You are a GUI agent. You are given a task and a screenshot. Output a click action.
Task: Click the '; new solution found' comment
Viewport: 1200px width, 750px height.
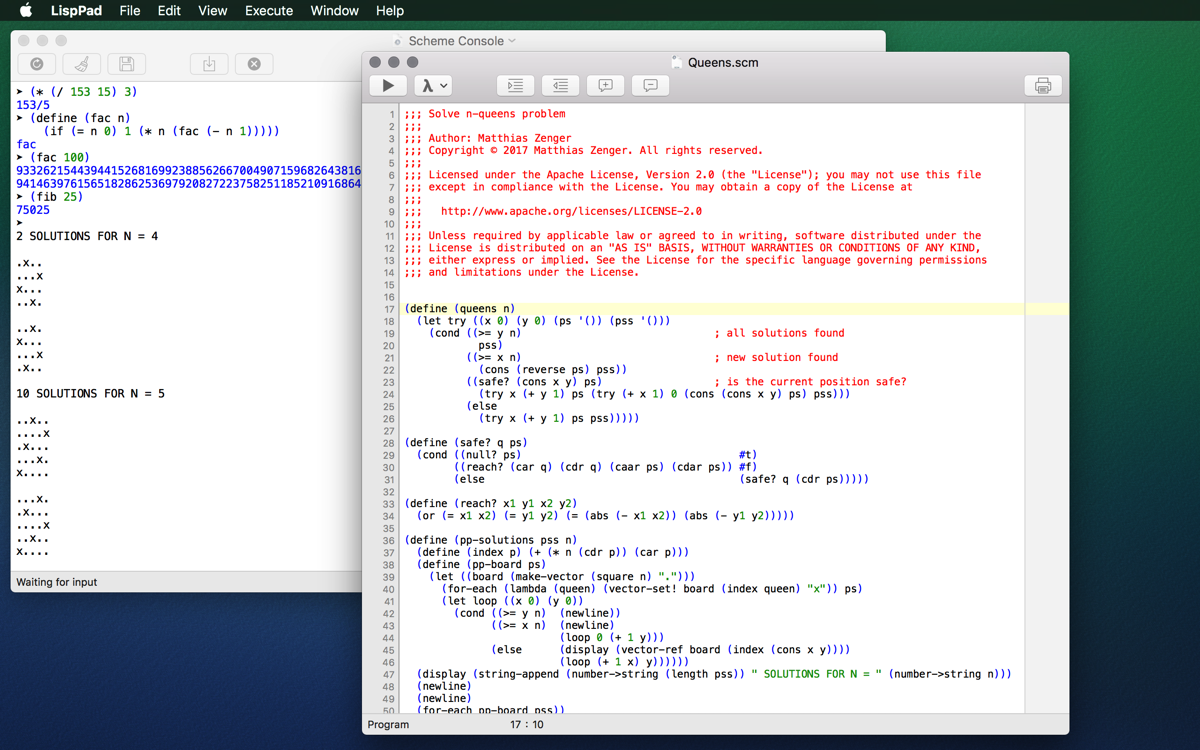[776, 357]
